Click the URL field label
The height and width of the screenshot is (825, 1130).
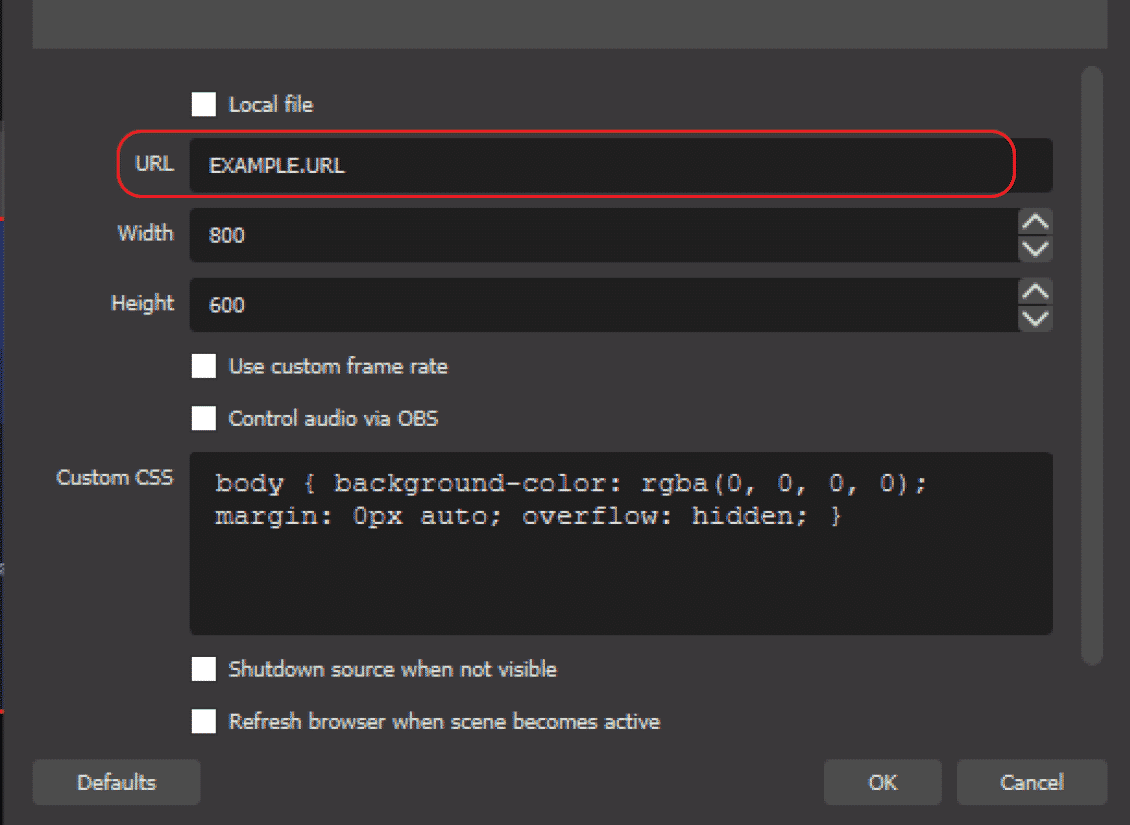coord(152,164)
